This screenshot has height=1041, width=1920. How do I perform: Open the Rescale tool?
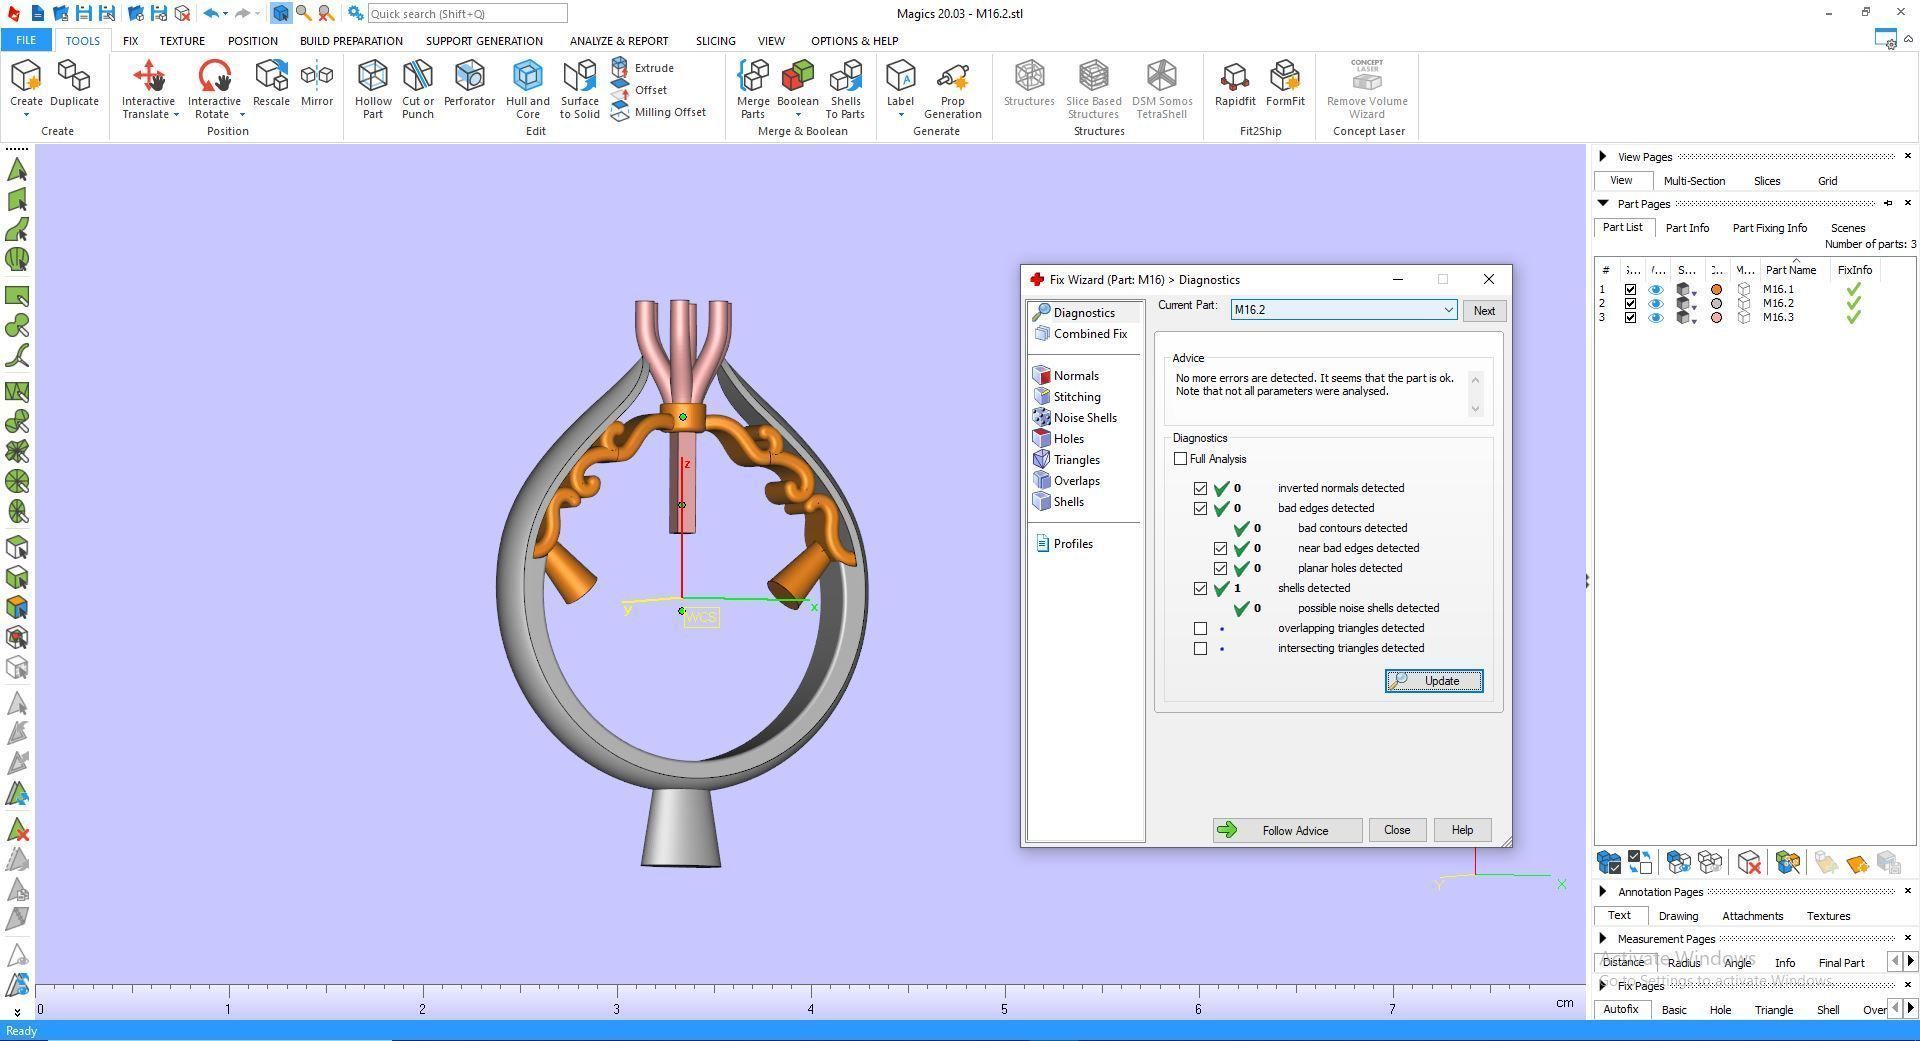tap(271, 82)
